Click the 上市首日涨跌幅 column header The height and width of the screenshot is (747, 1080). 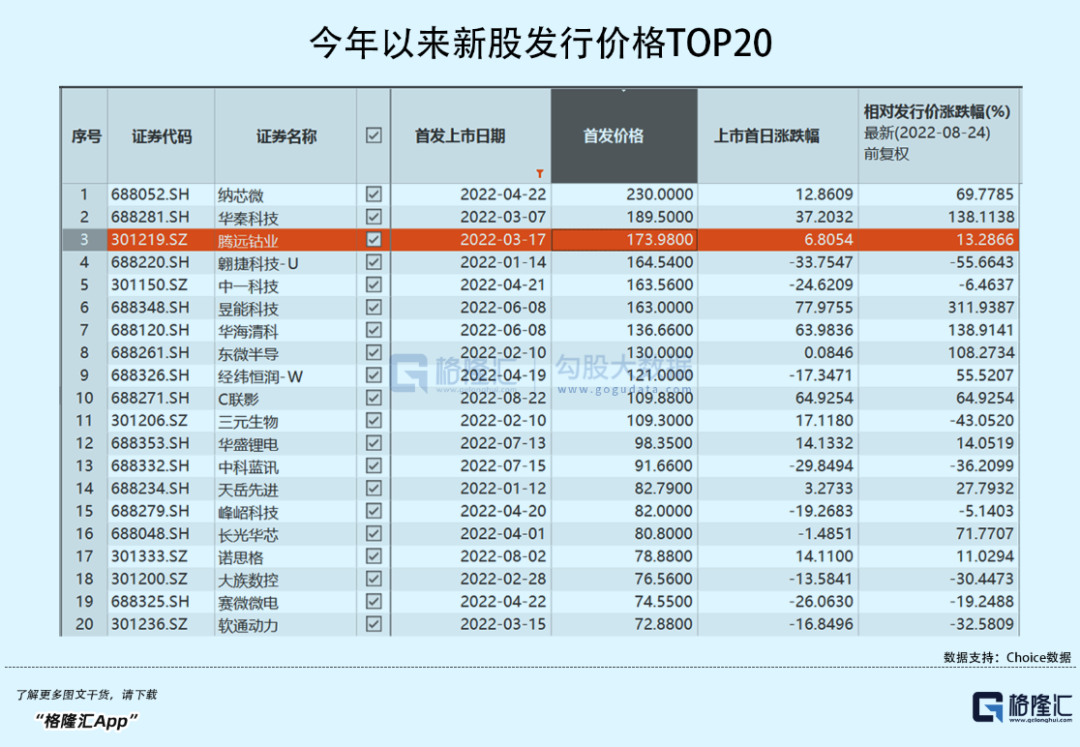(778, 136)
